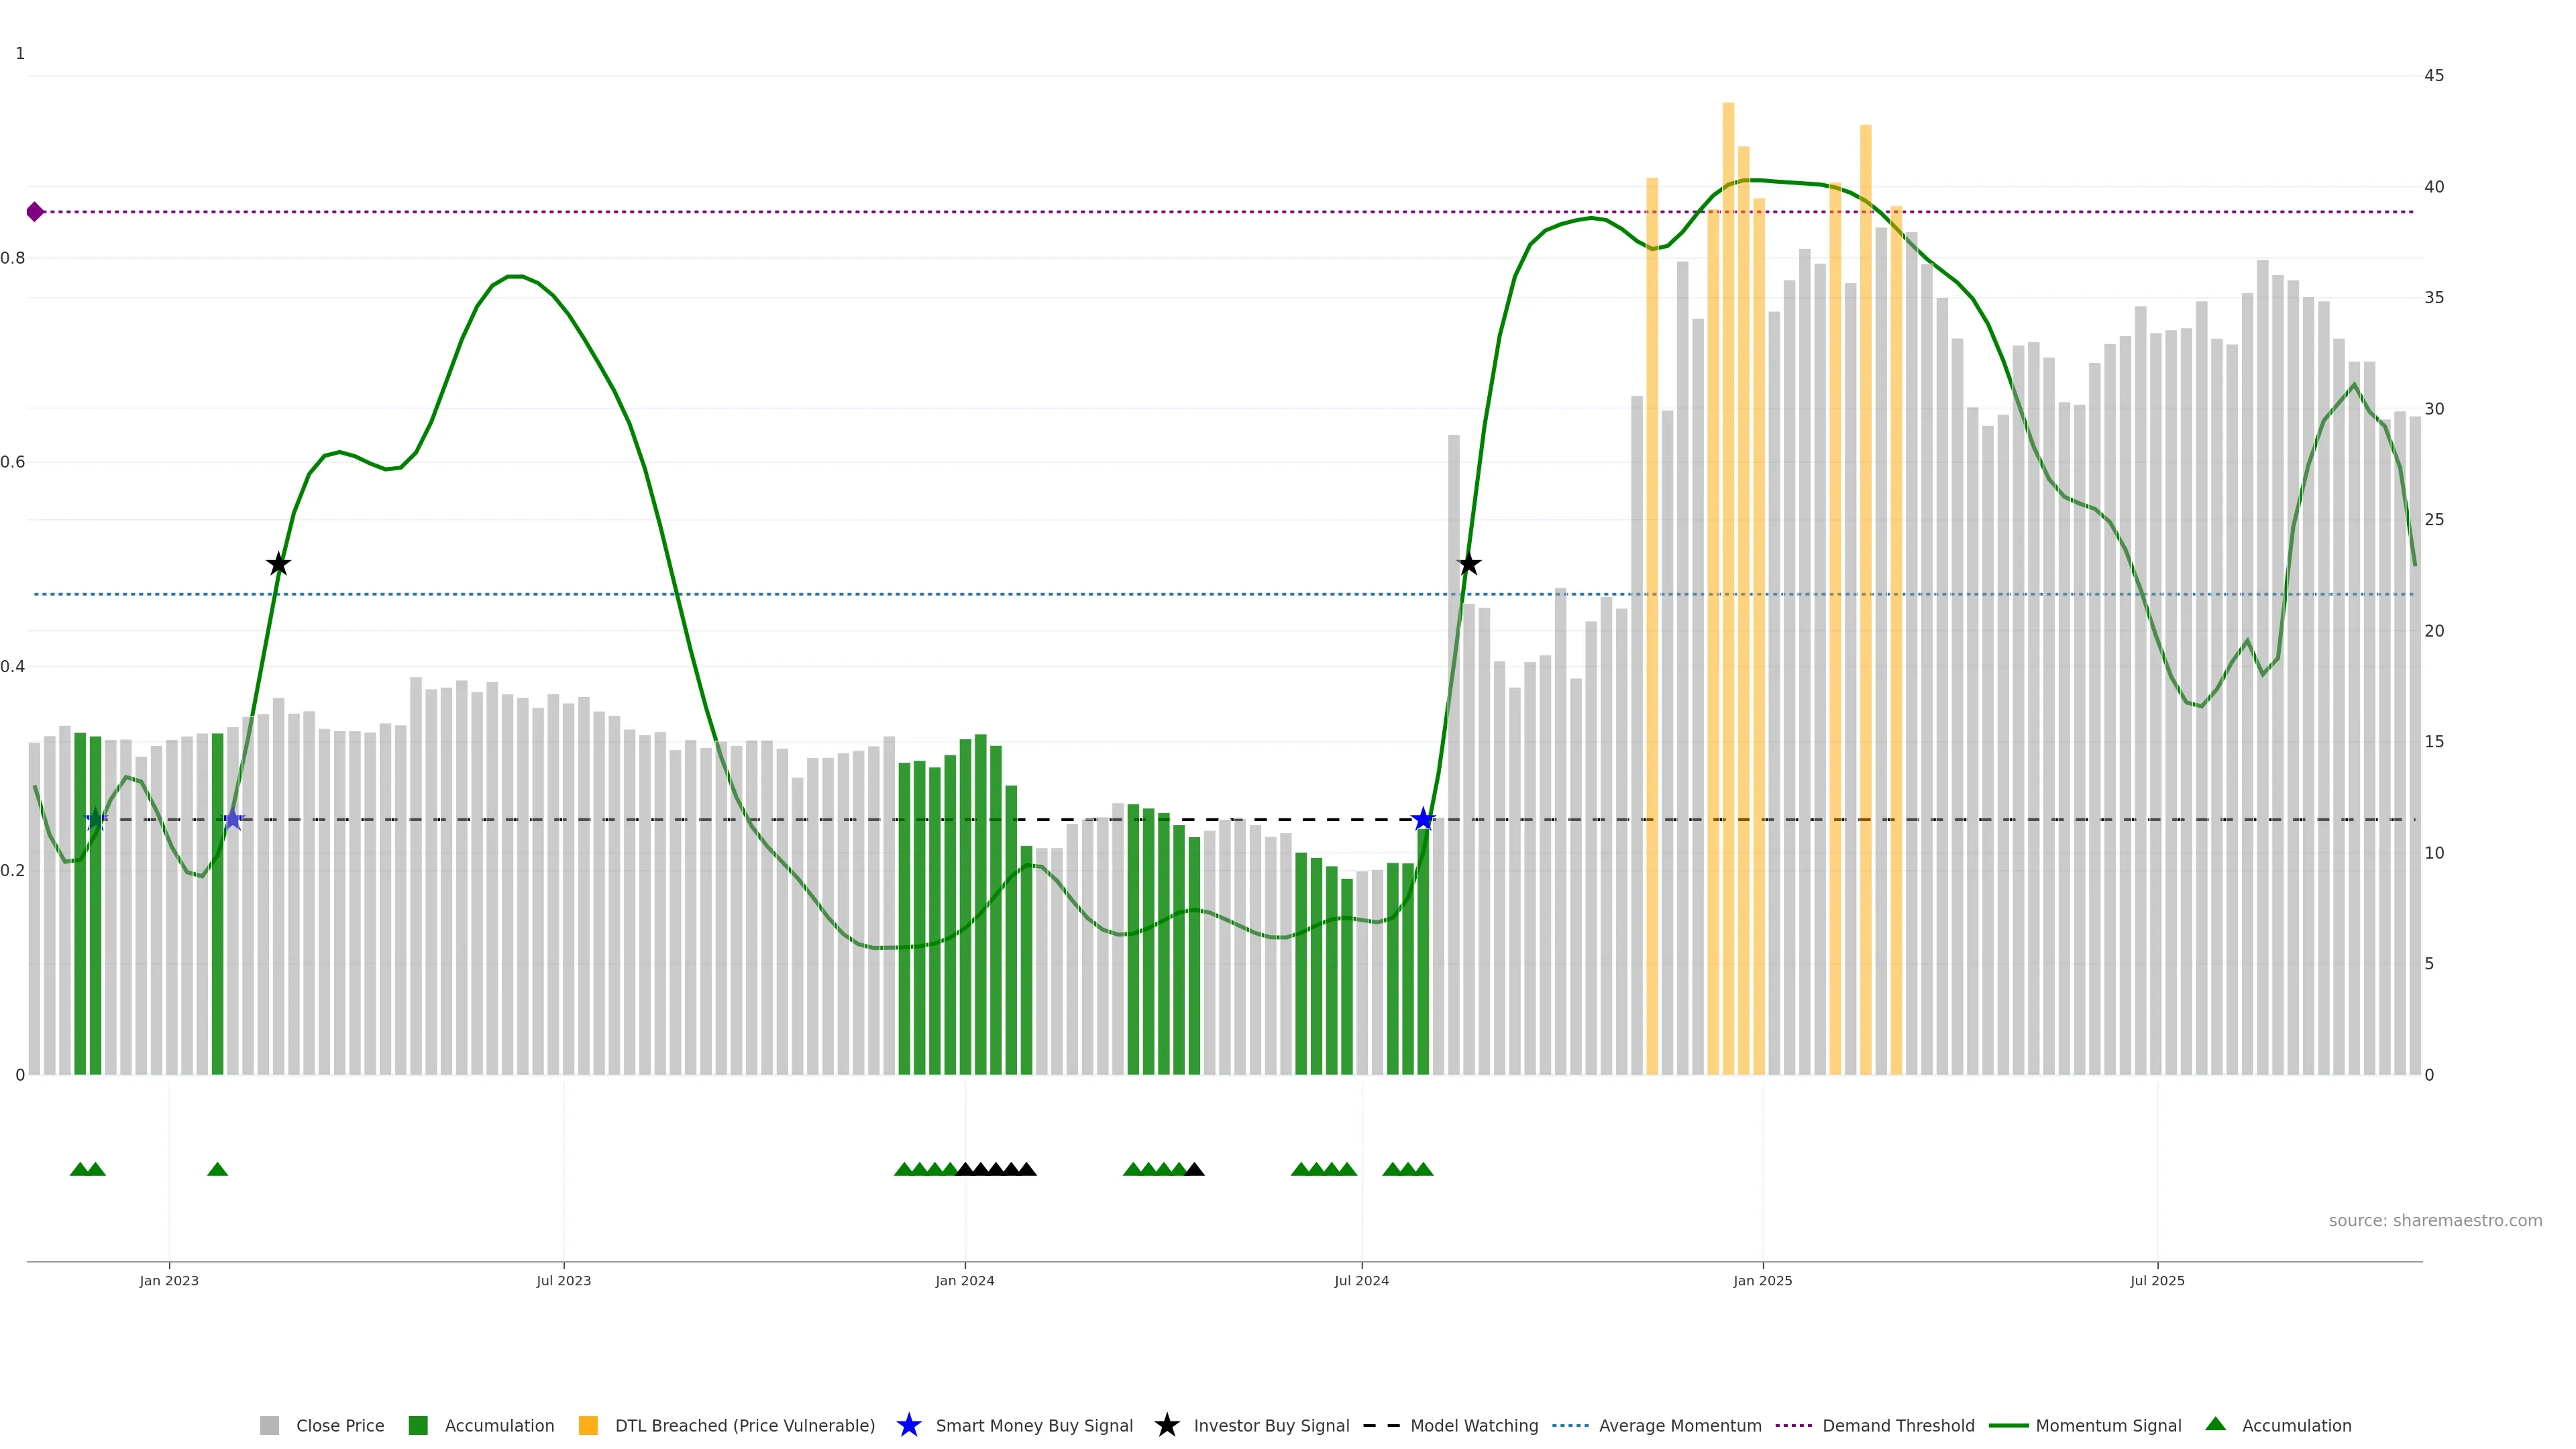Screen dimensions: 2576x1449
Task: Click the orange DTL Breached legend swatch
Action: (588, 1425)
